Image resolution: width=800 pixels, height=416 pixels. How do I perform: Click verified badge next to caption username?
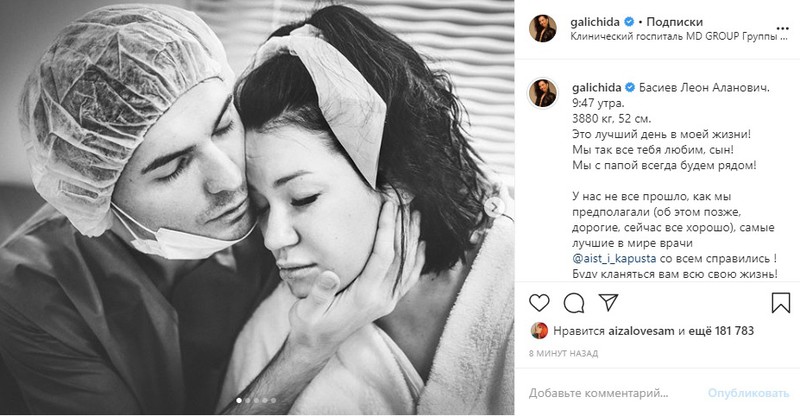point(630,88)
